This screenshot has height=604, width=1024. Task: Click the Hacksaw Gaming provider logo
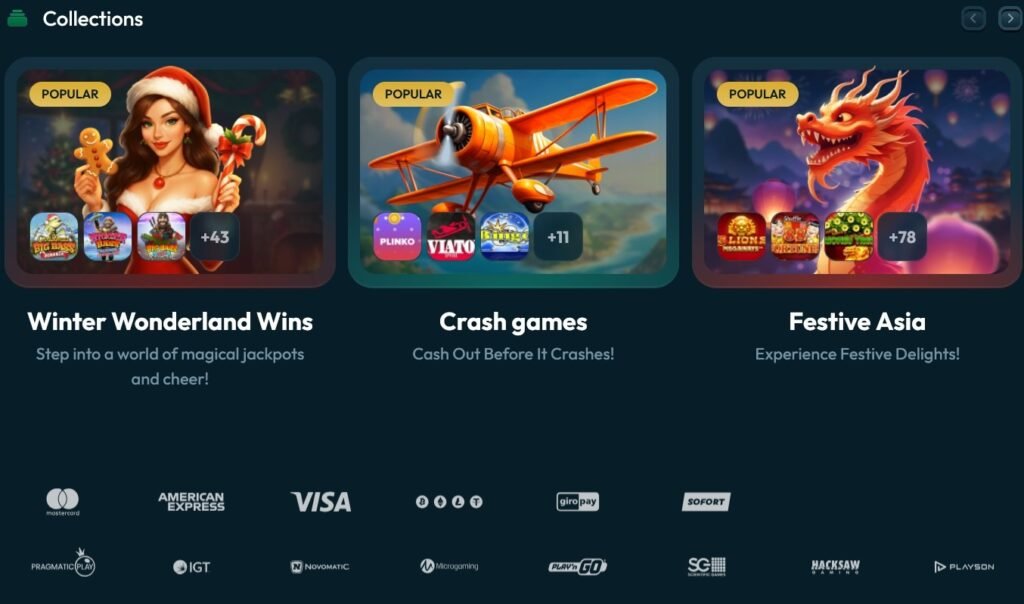coord(835,566)
